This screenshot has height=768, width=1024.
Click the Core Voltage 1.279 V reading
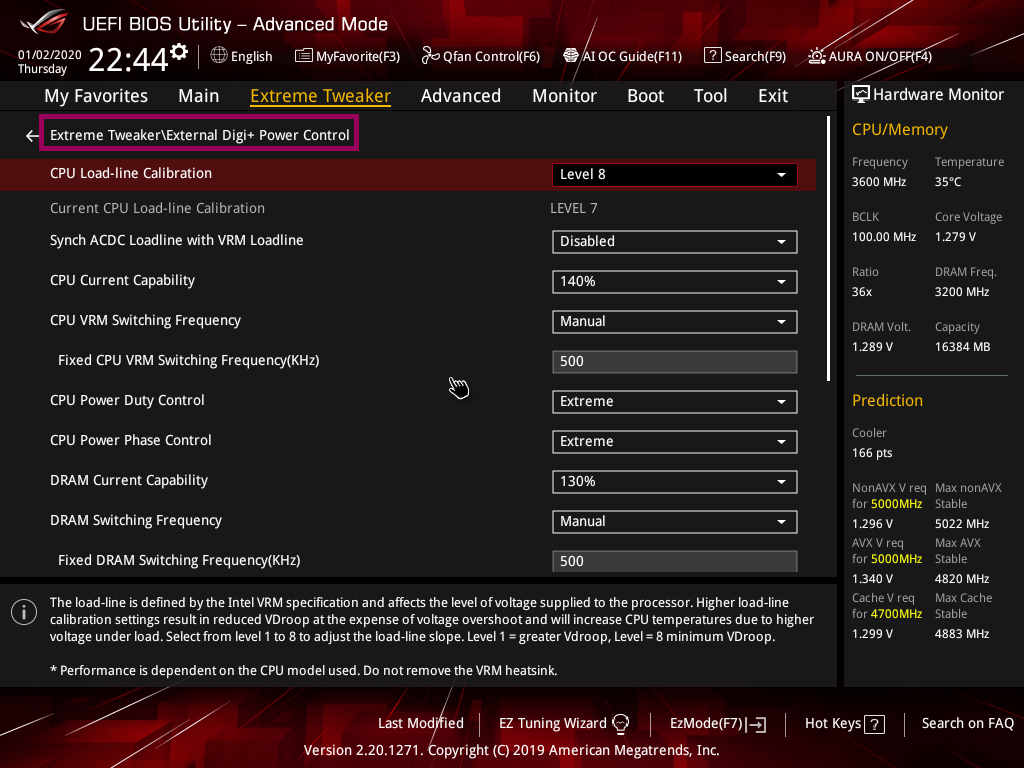click(955, 237)
